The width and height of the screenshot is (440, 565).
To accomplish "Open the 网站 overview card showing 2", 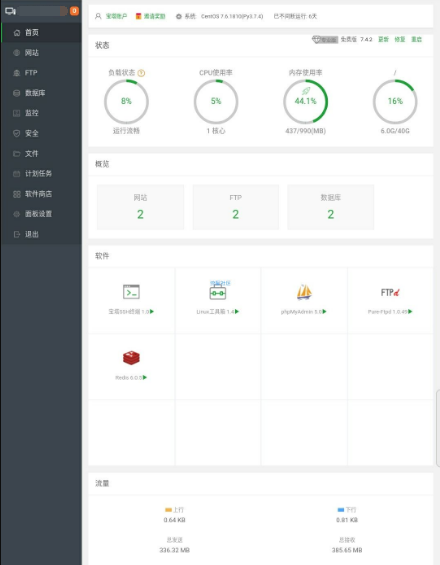I will coord(140,207).
